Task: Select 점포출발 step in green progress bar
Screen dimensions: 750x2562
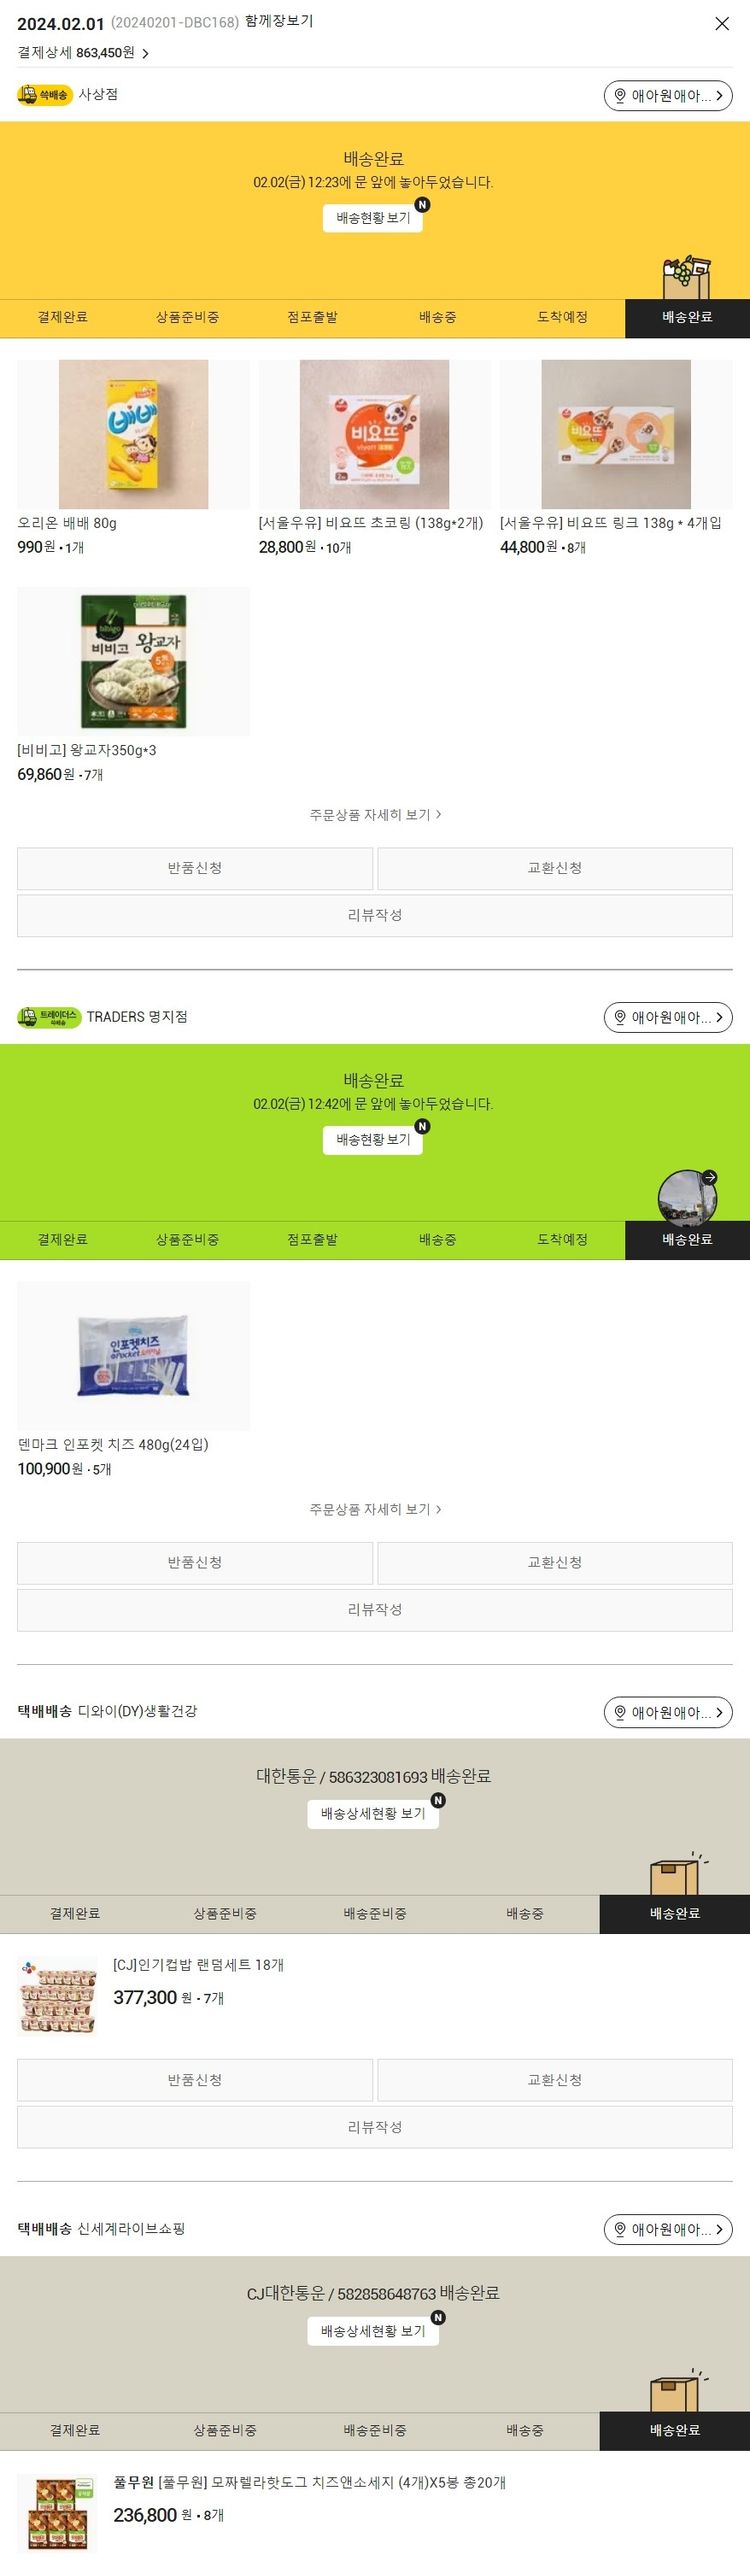Action: click(312, 1239)
